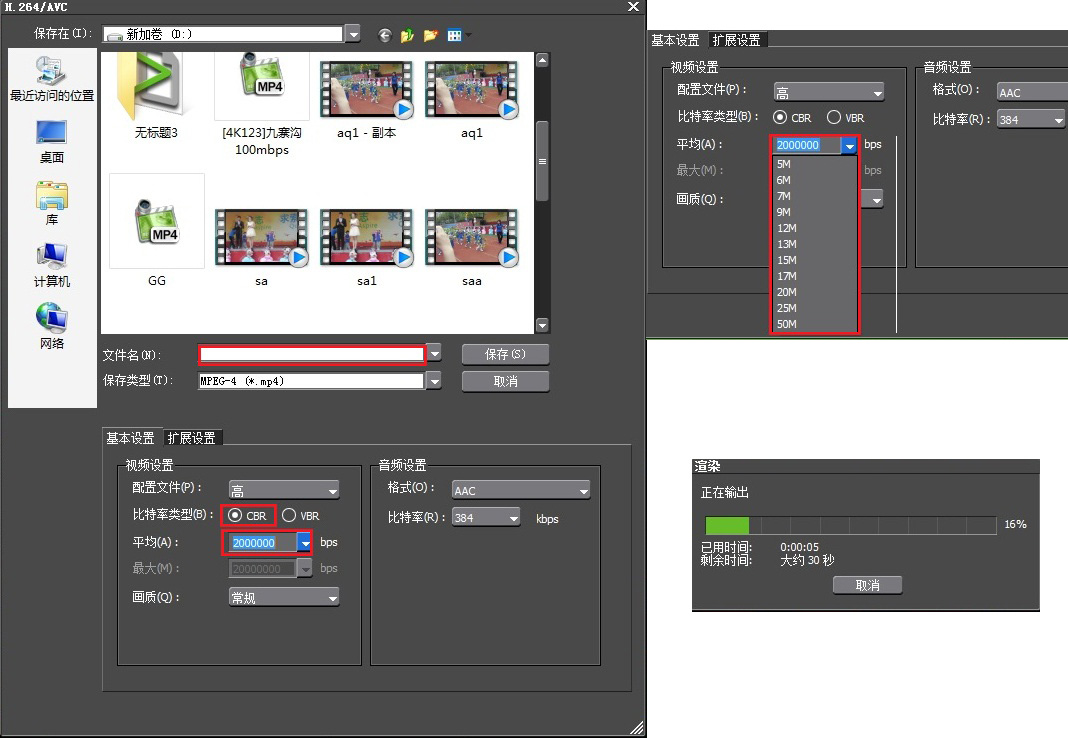This screenshot has width=1068, height=738.
Task: Select the GG MP4 file
Action: [157, 231]
